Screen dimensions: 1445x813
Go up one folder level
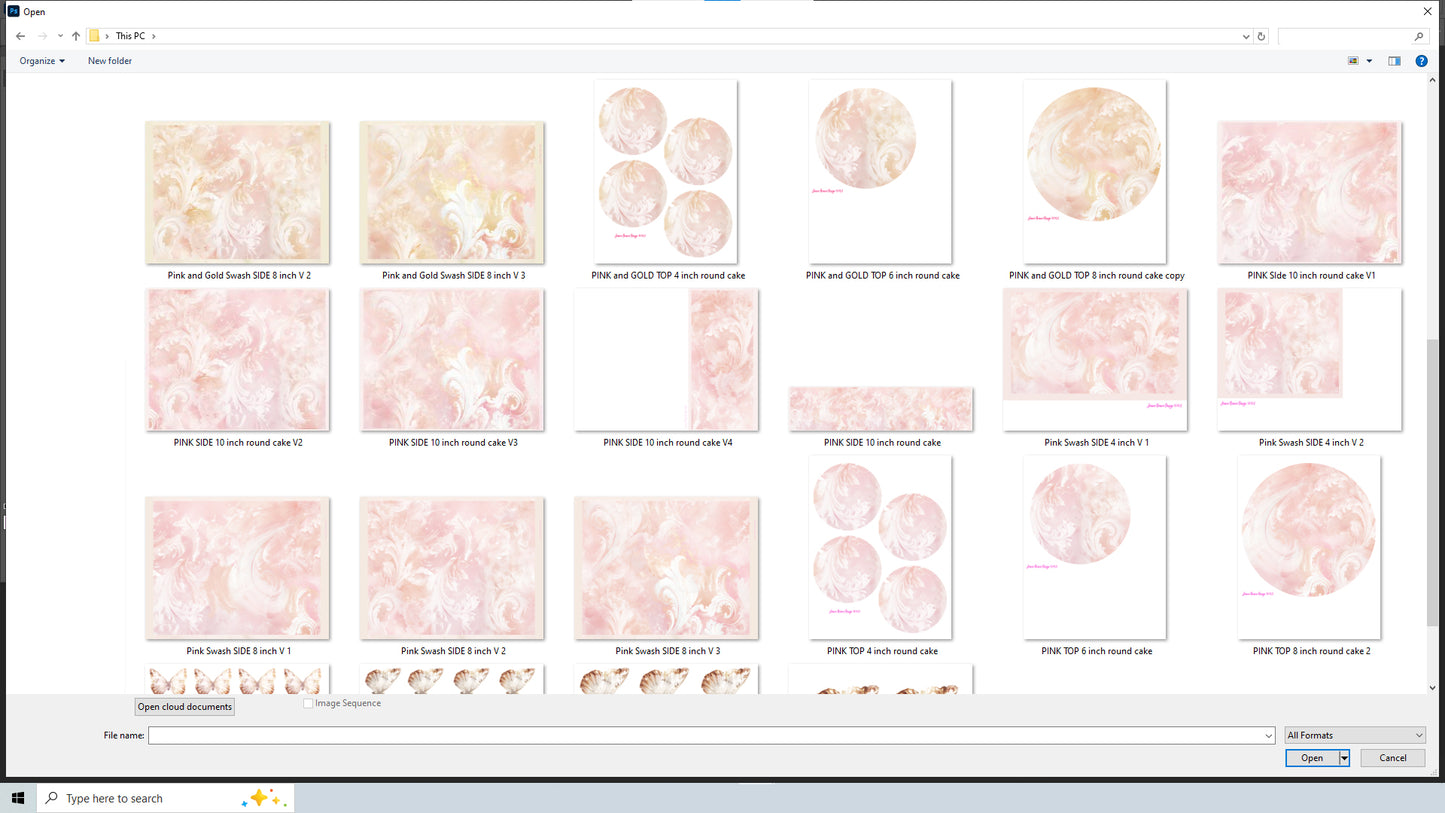(76, 36)
